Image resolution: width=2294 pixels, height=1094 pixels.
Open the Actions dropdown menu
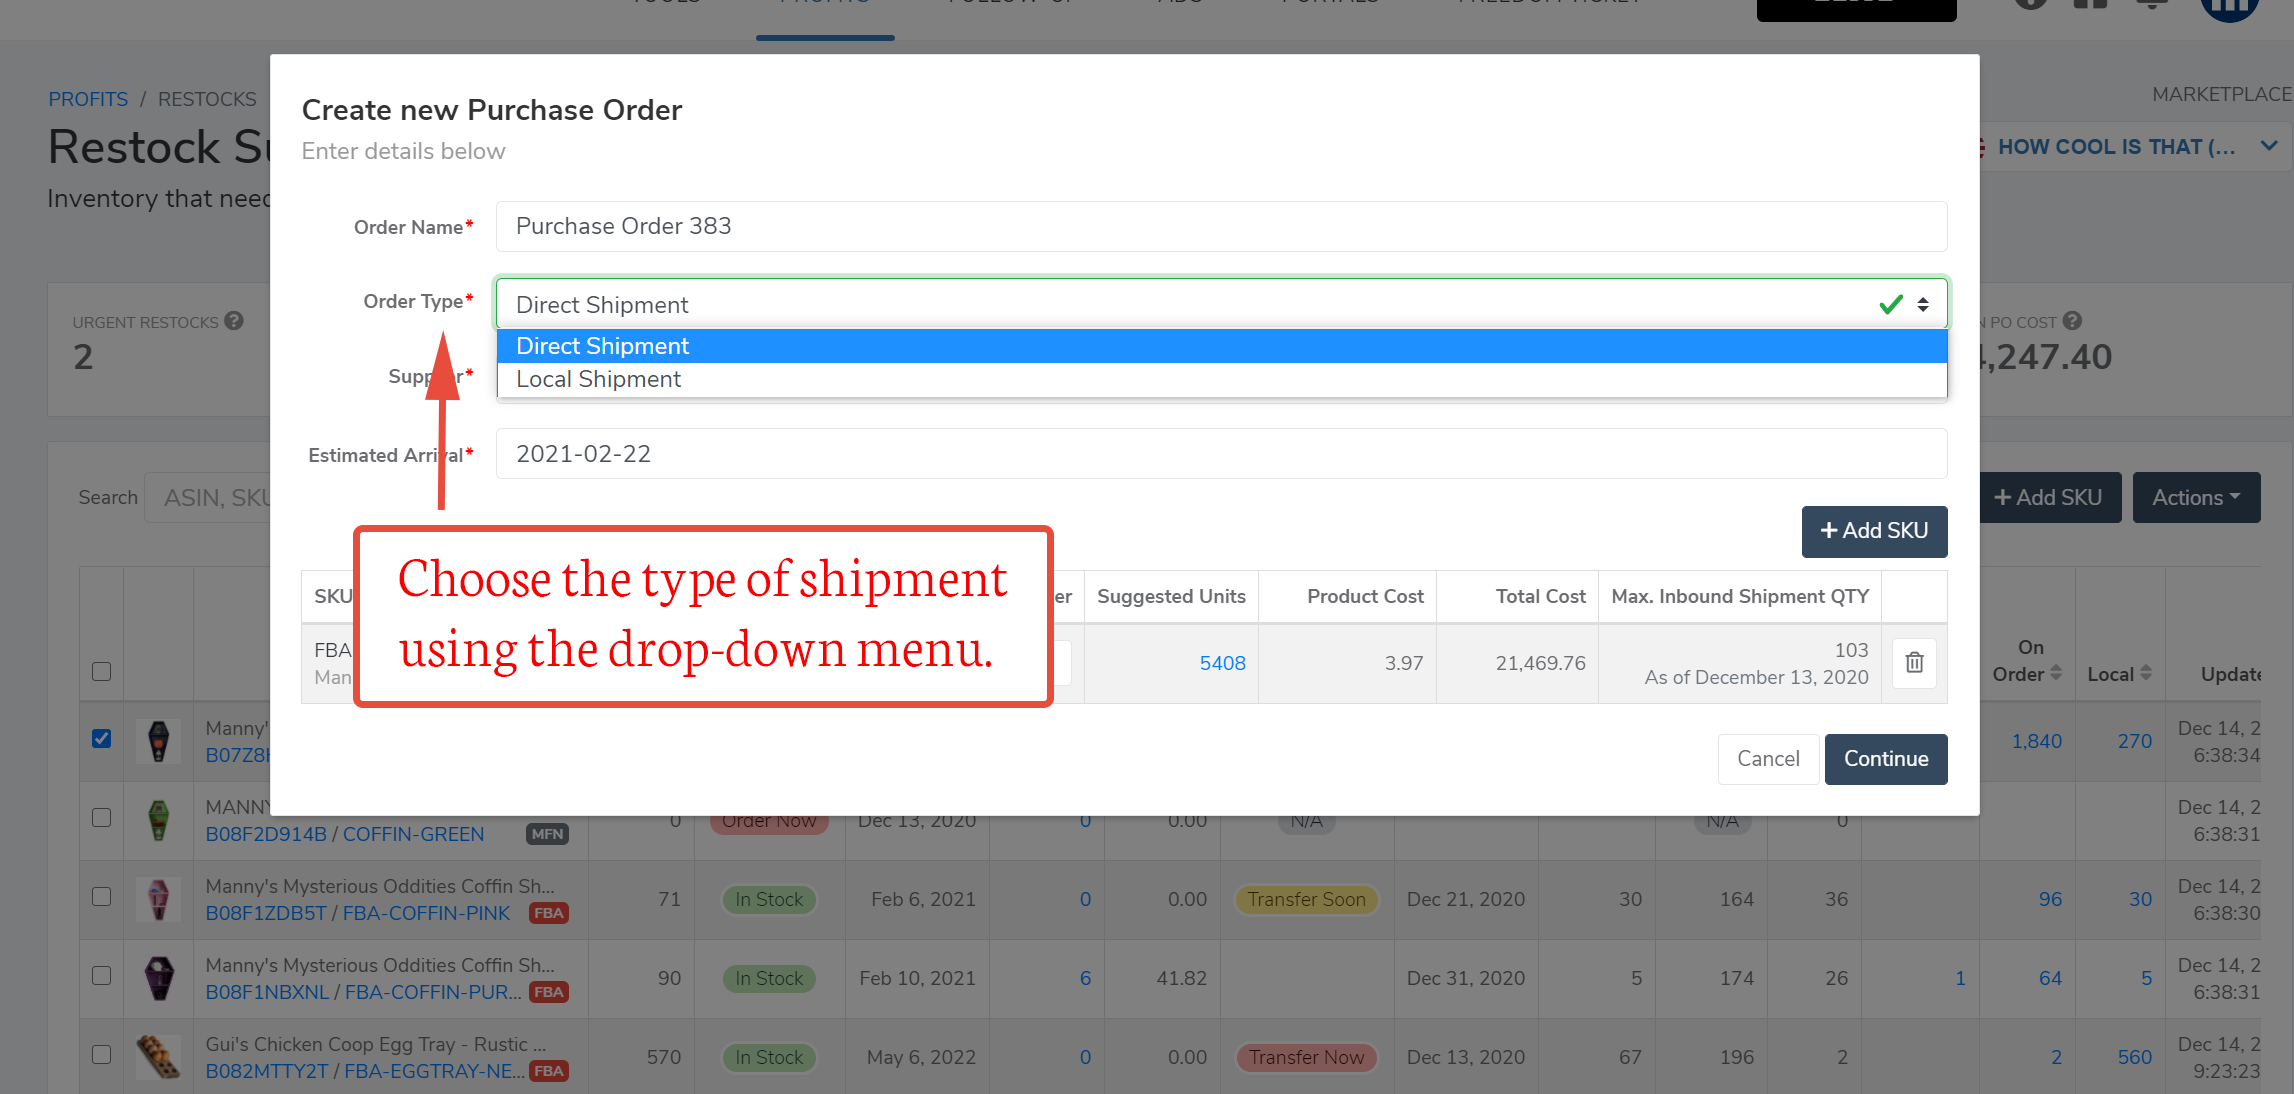[x=2196, y=497]
